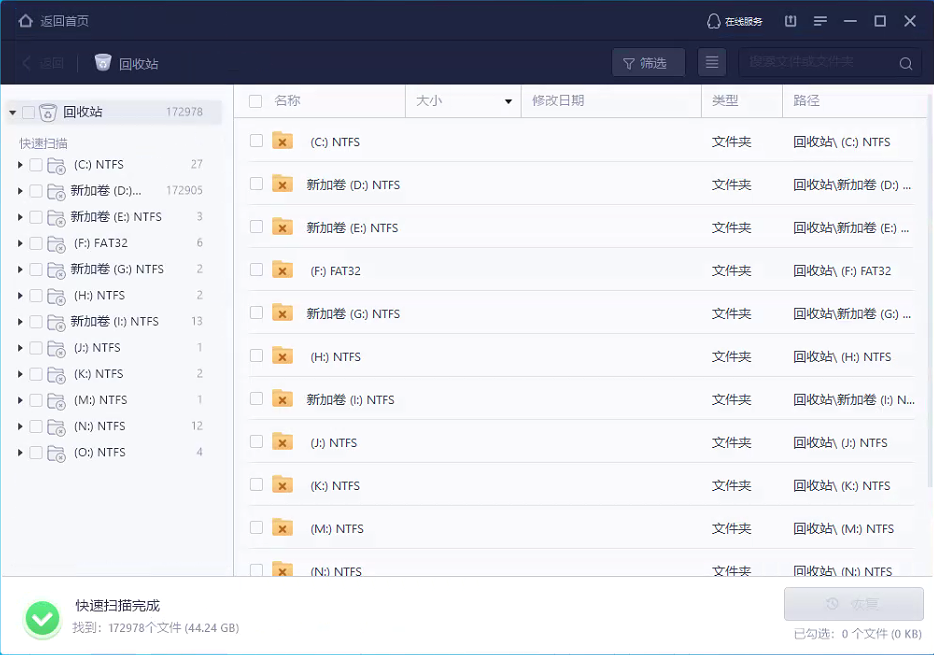Viewport: 934px width, 655px height.
Task: Click the 返回首页 link
Action: (64, 21)
